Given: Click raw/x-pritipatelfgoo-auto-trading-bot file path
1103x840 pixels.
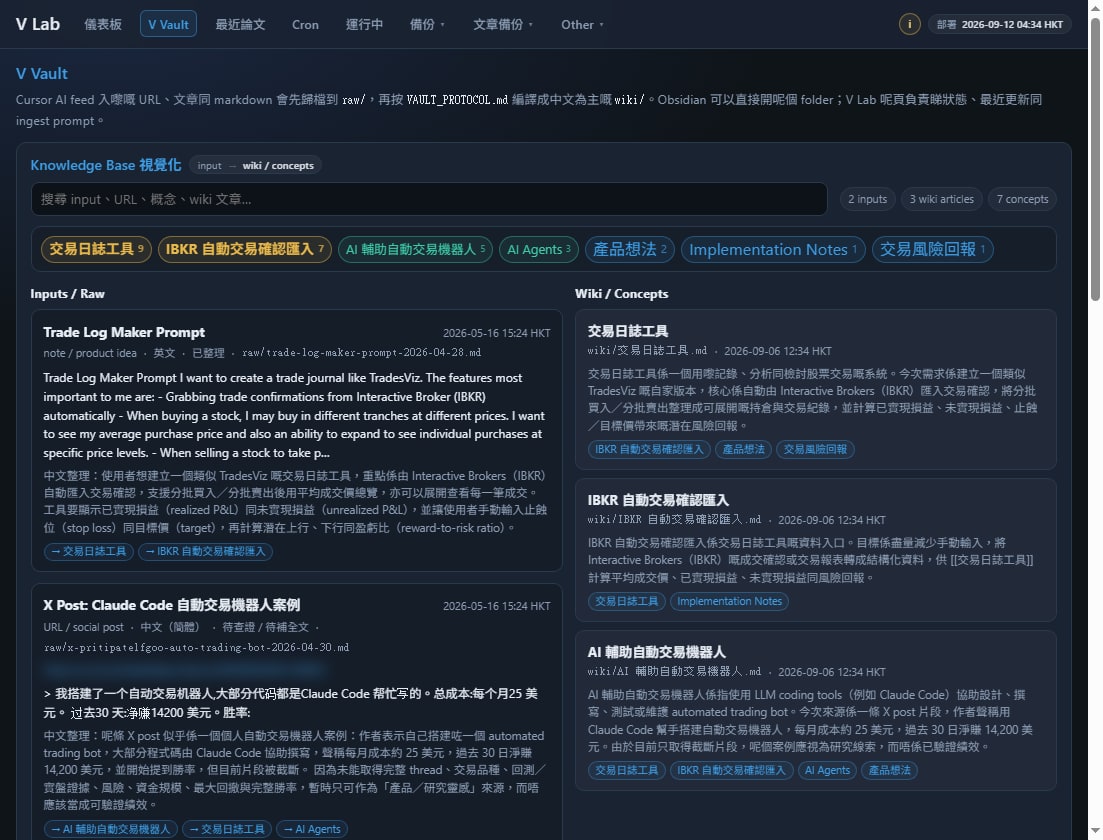Looking at the screenshot, I should pos(196,647).
